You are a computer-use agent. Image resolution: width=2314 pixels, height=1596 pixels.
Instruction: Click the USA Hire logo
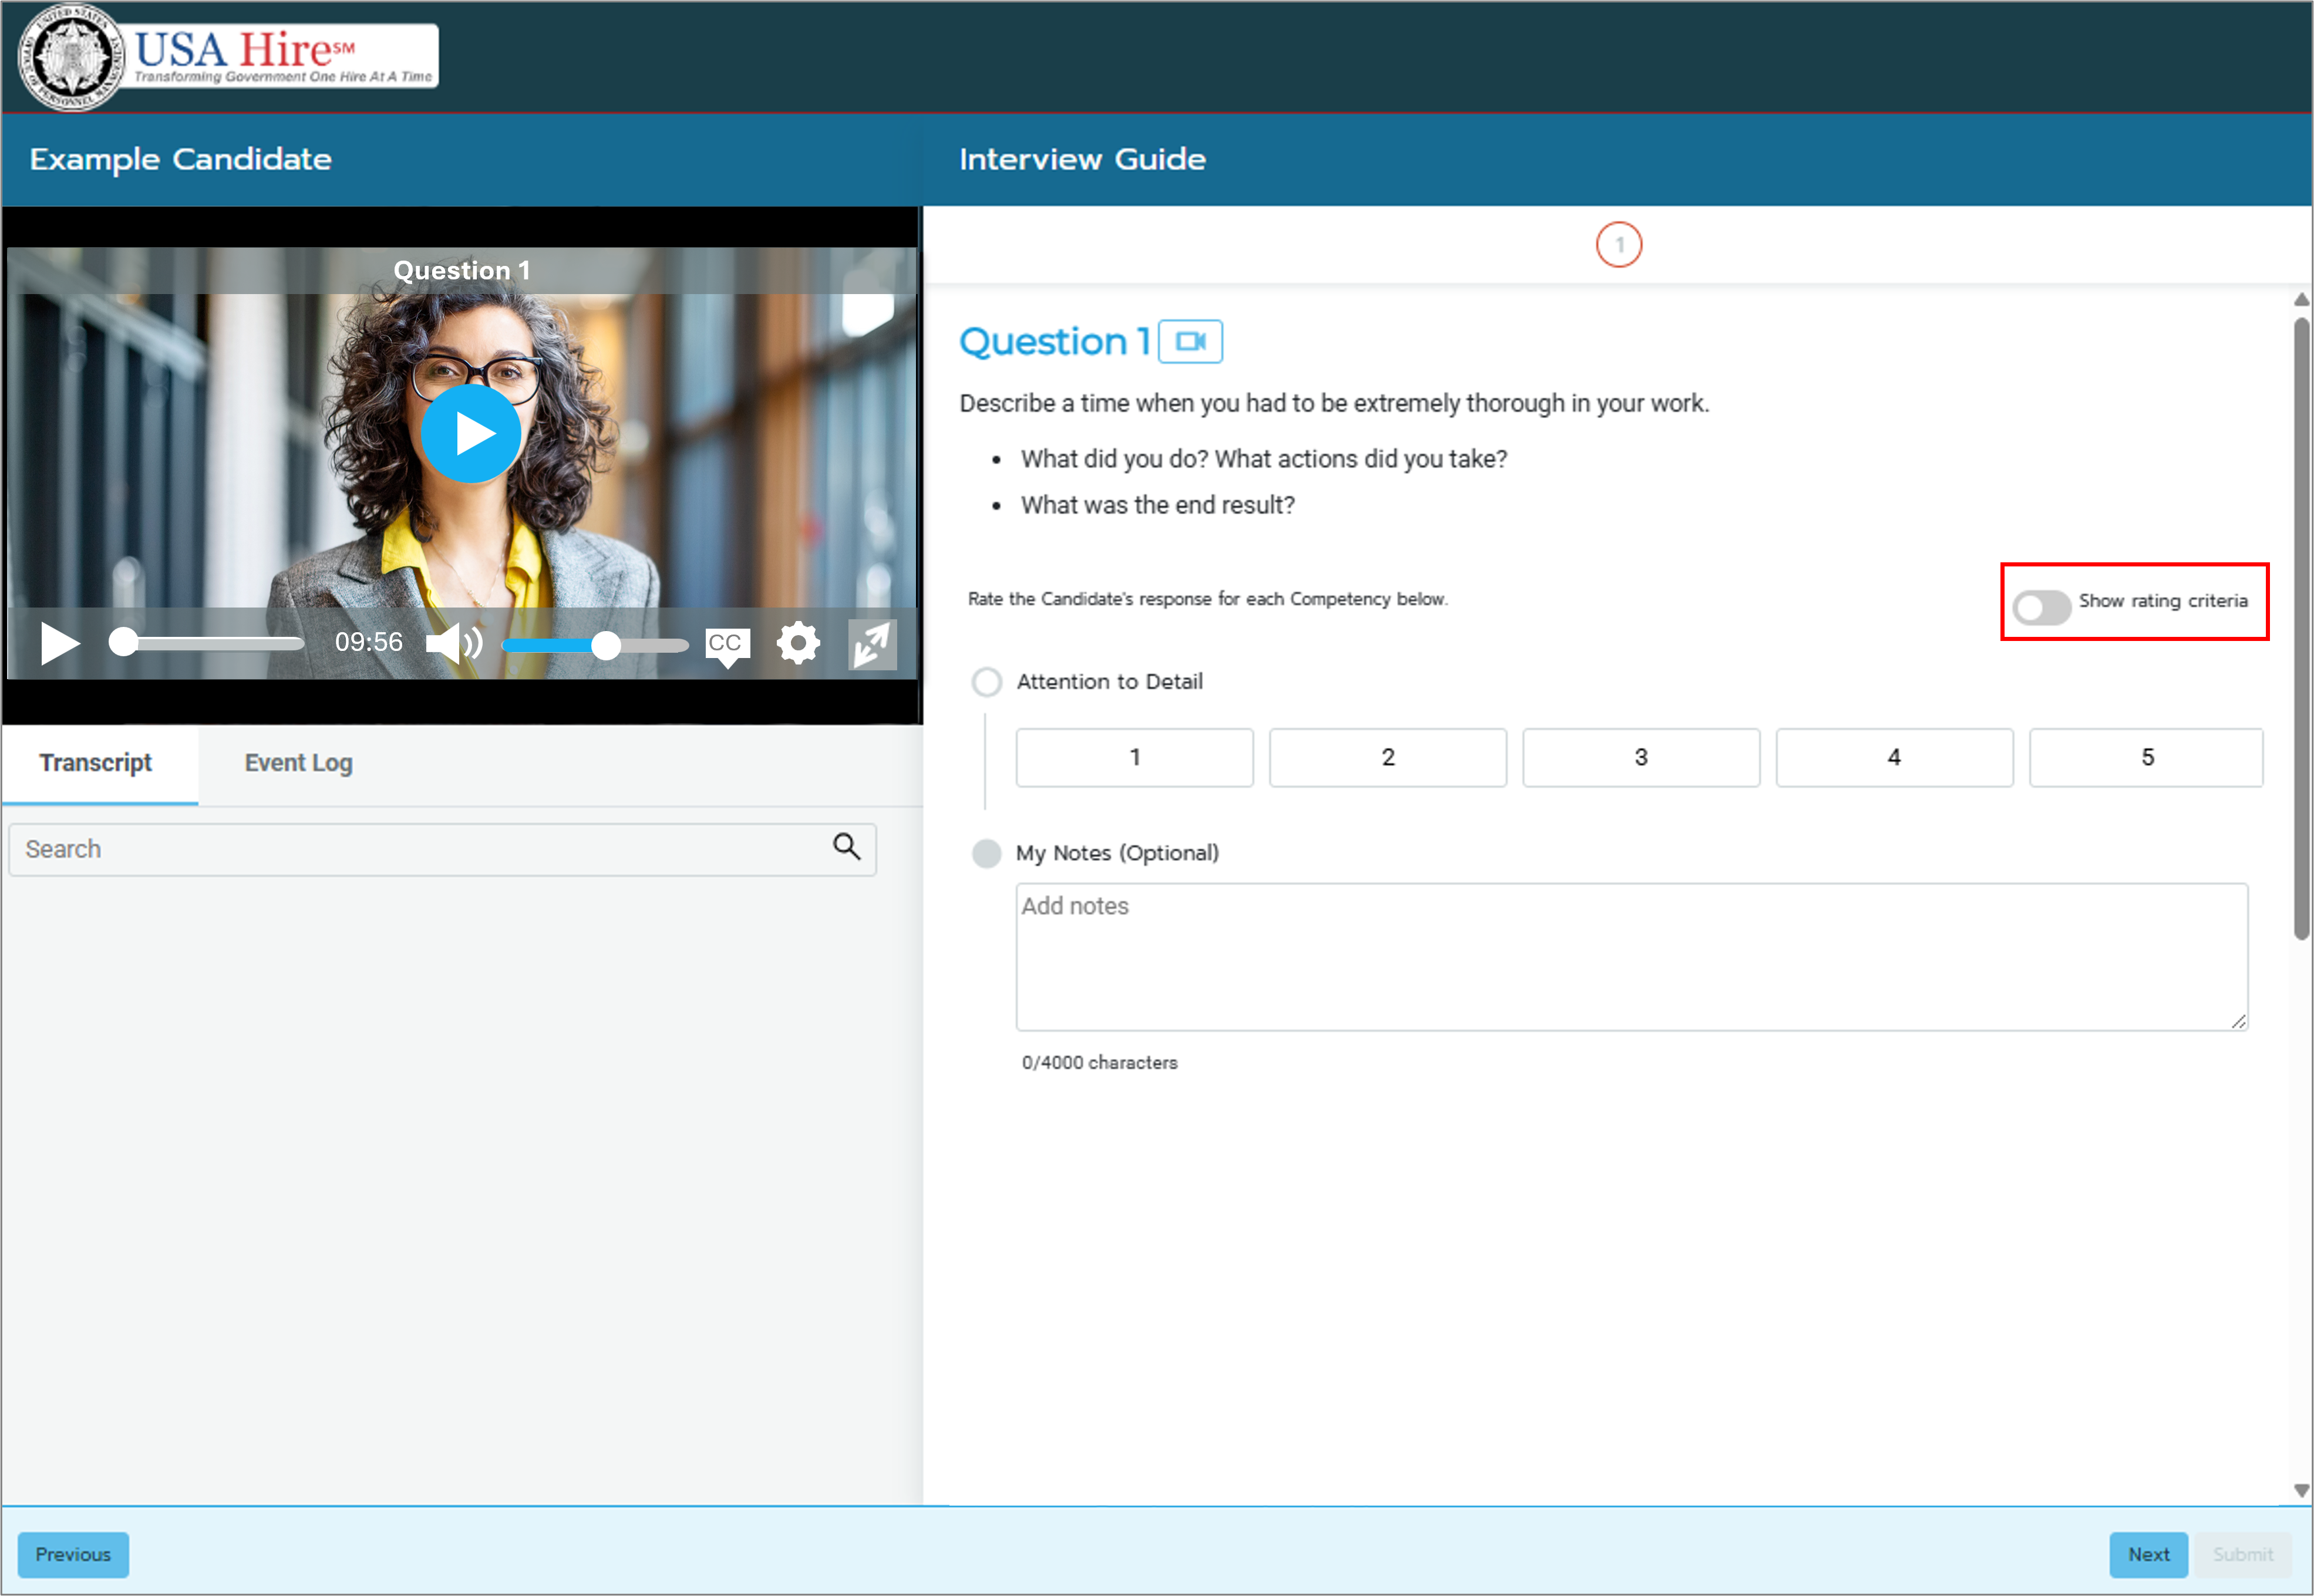point(229,56)
